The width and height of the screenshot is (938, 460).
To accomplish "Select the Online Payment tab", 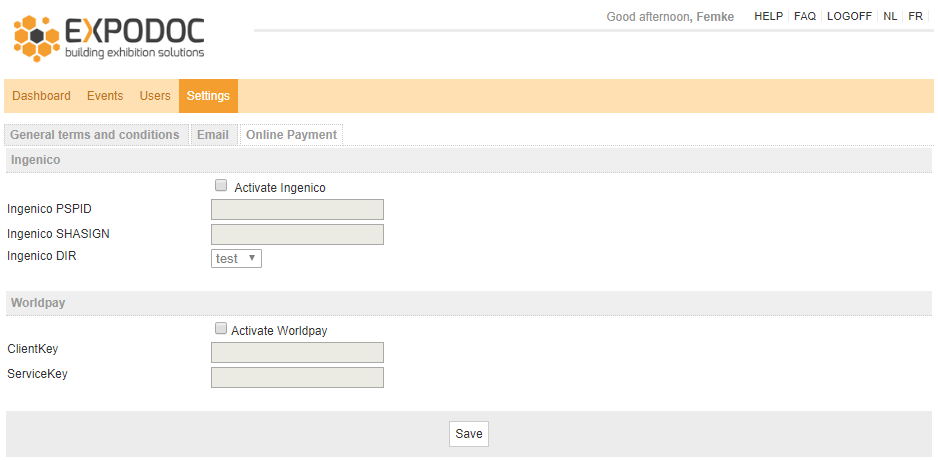I will pos(291,135).
